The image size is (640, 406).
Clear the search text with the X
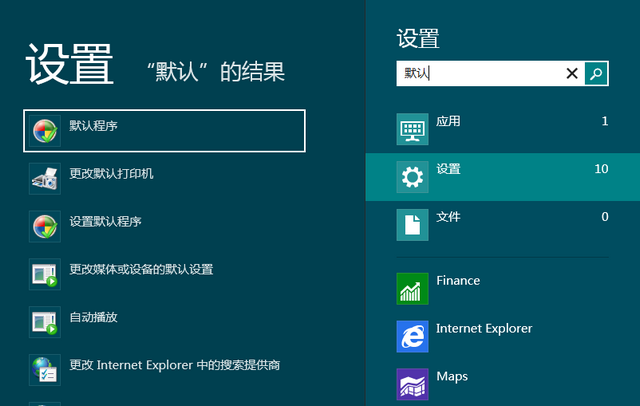coord(572,73)
